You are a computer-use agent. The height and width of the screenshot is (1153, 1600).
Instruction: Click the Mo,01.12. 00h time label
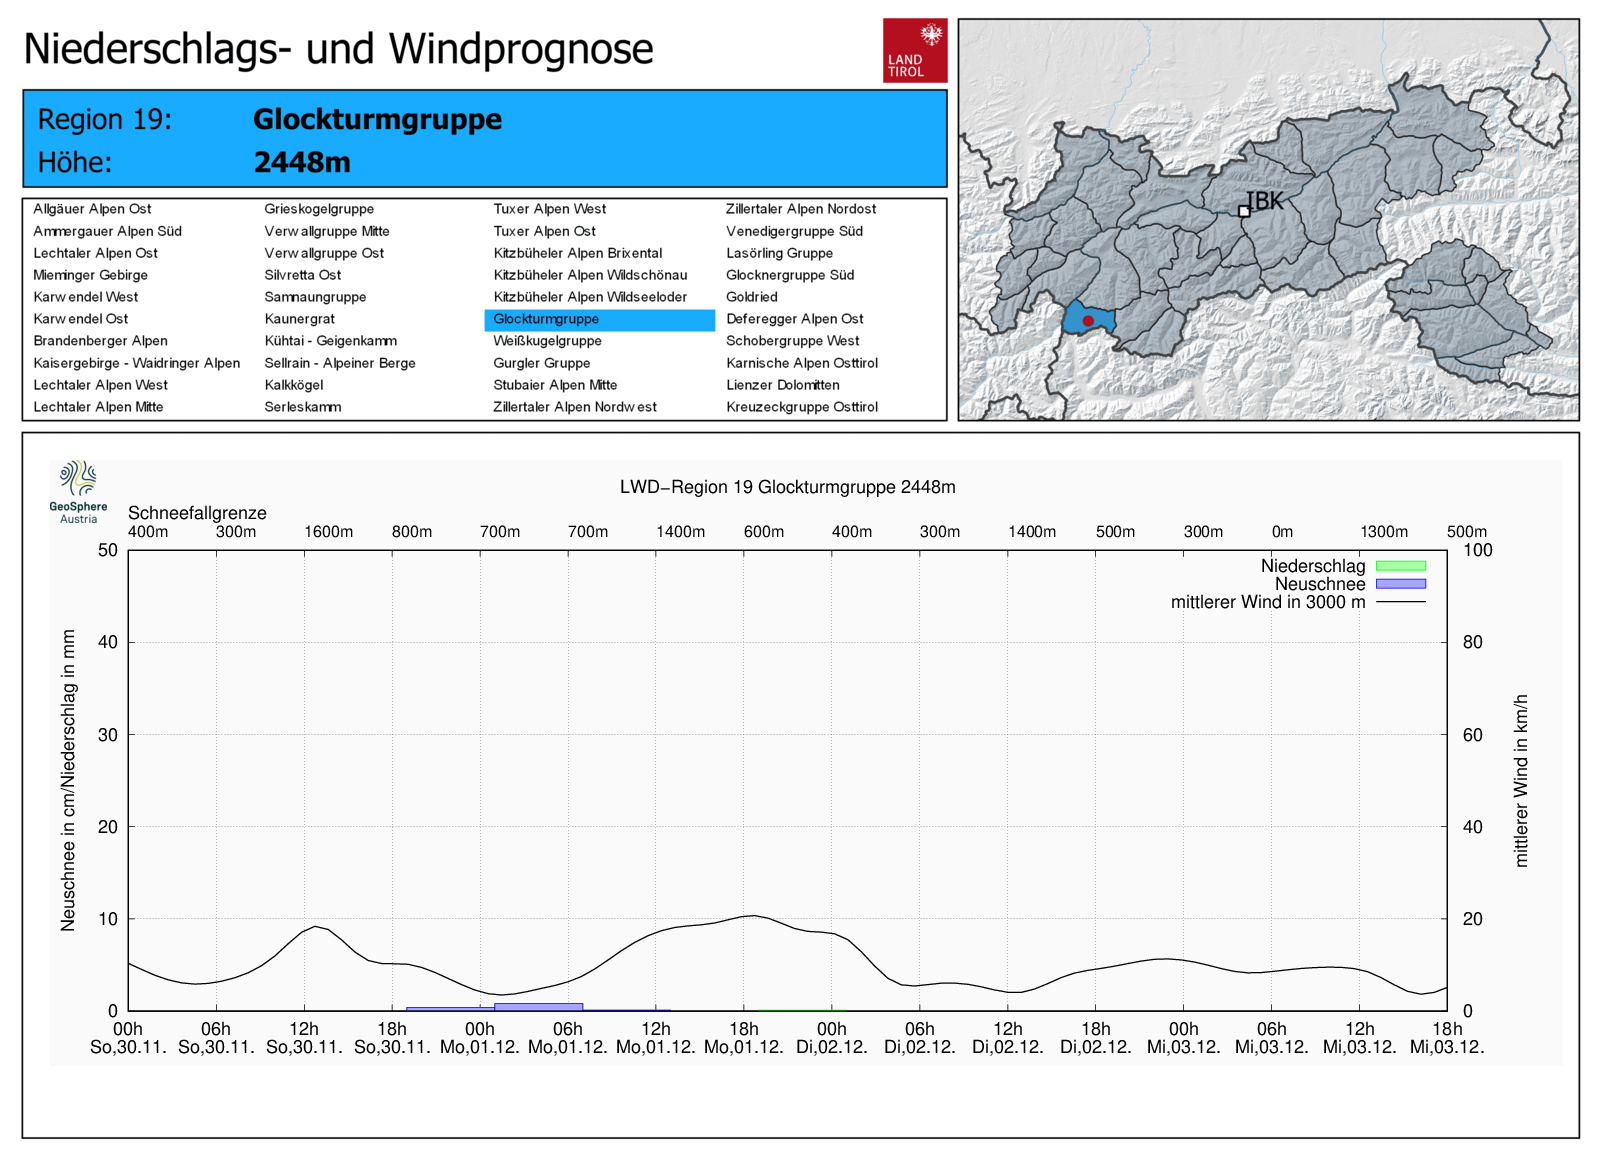[480, 1038]
